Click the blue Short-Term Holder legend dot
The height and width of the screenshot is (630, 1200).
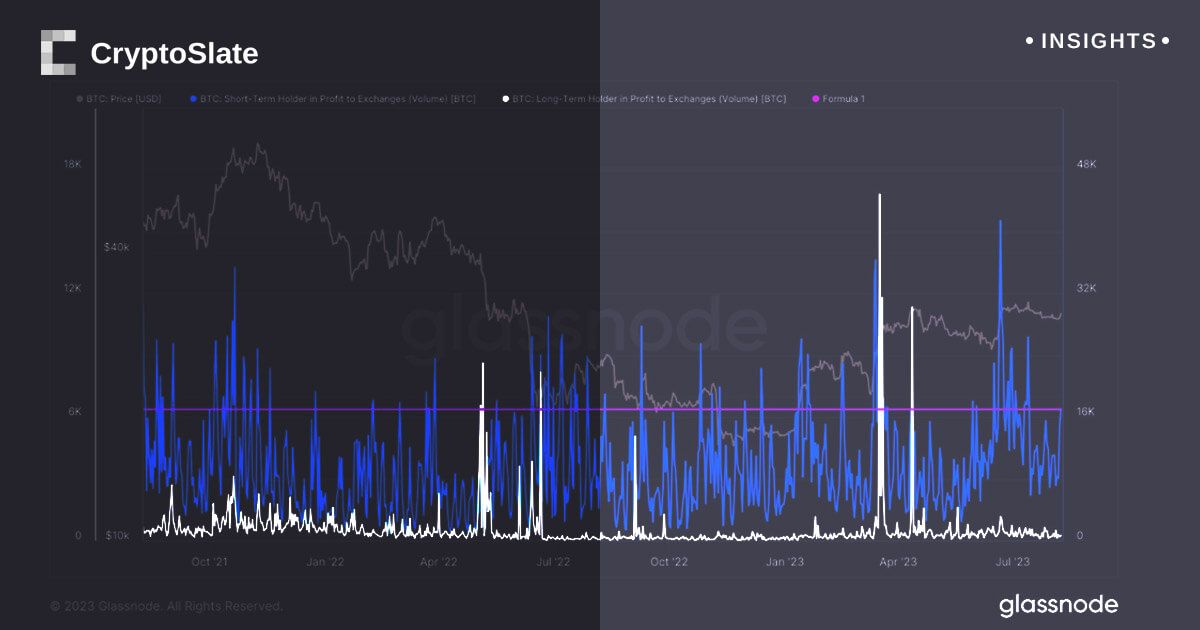point(192,99)
